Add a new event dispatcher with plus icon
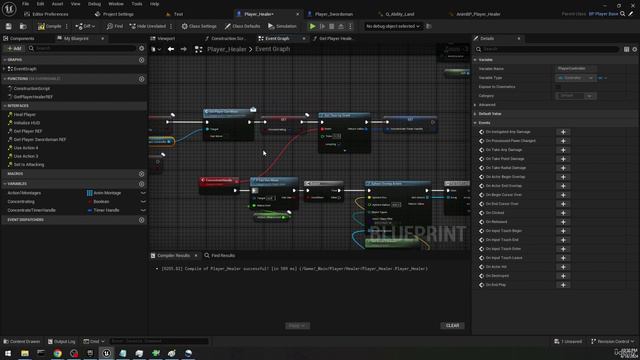Image resolution: width=640 pixels, height=360 pixels. [142, 220]
